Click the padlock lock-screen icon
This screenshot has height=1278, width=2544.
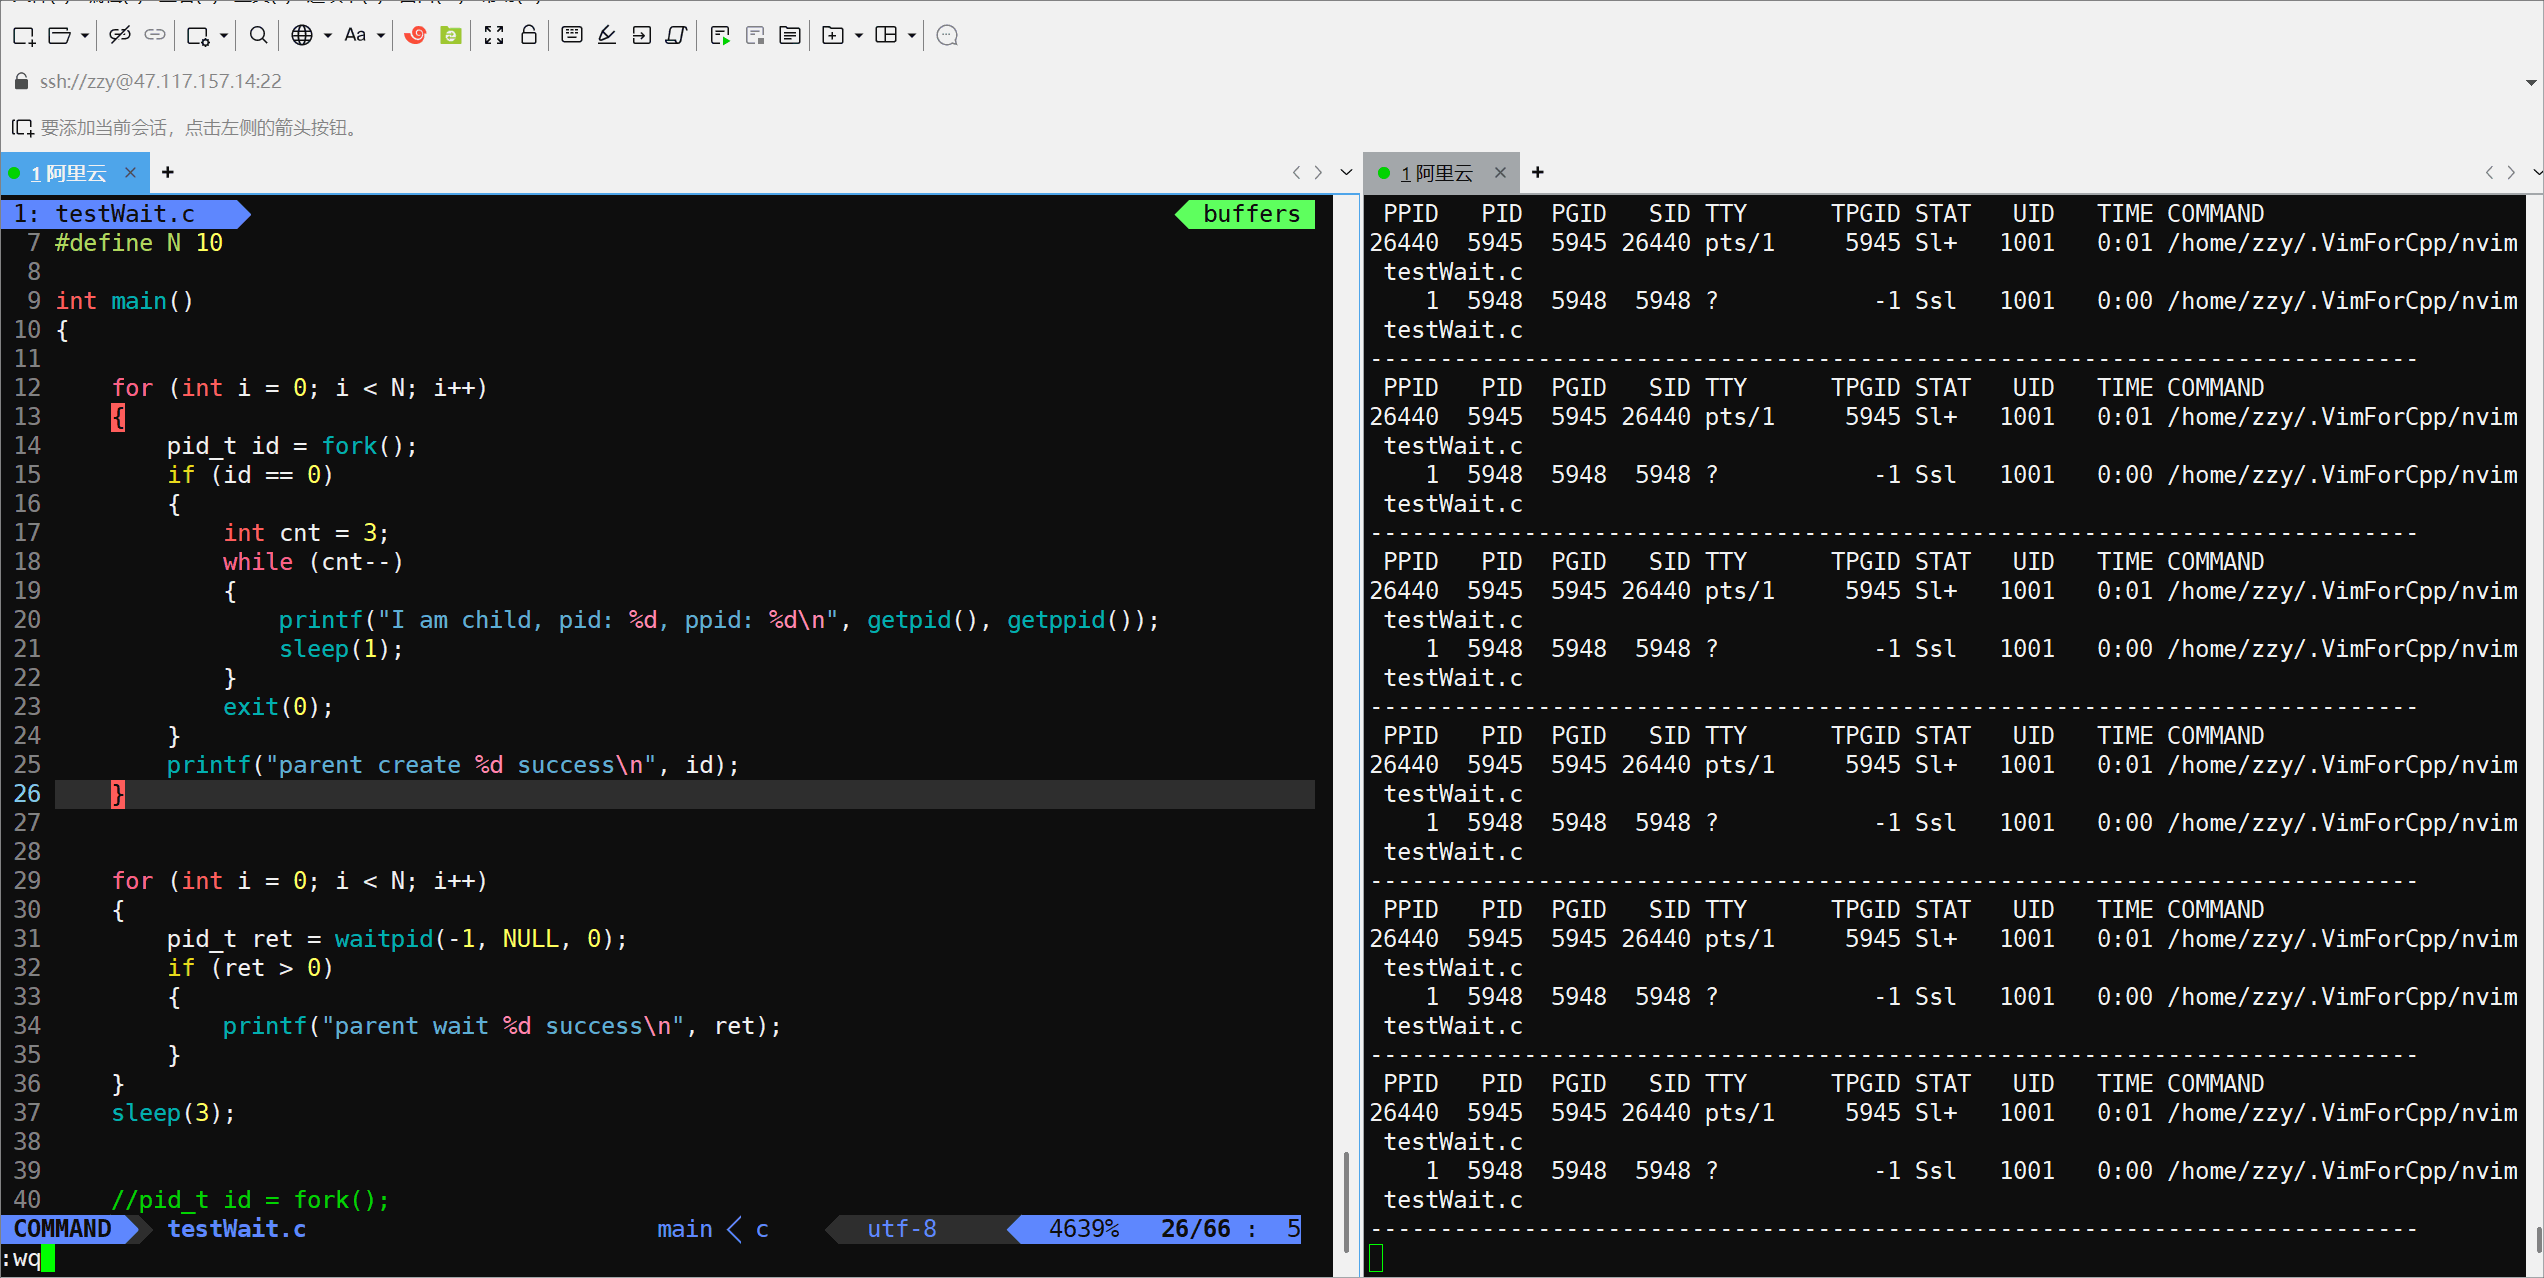click(529, 36)
